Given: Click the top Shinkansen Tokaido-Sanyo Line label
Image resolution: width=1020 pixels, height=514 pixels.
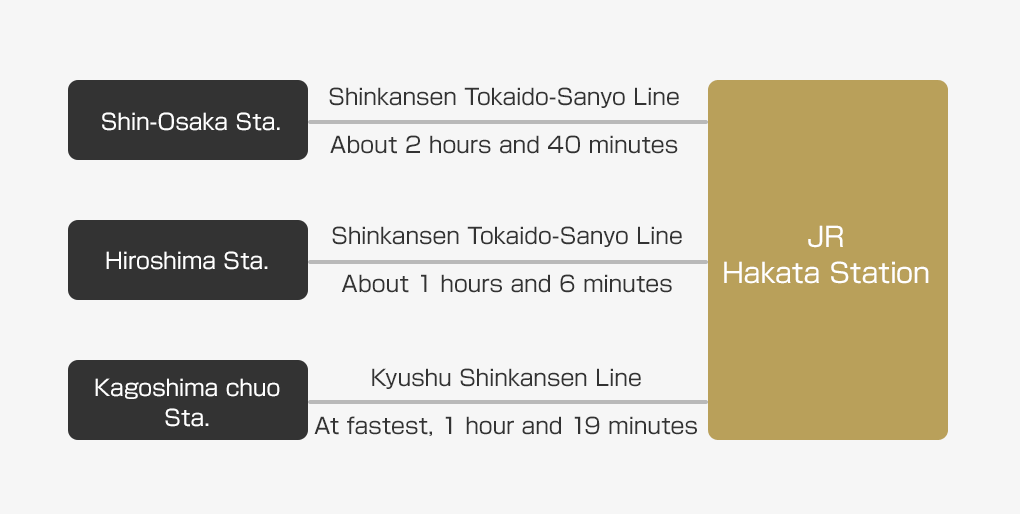Looking at the screenshot, I should (x=504, y=97).
